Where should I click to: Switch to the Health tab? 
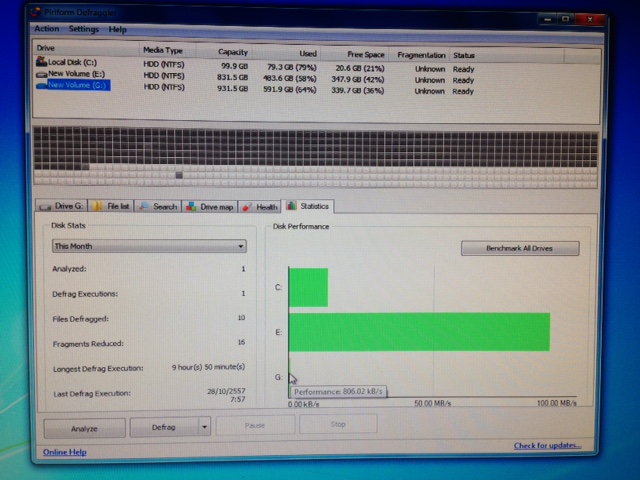pyautogui.click(x=260, y=207)
